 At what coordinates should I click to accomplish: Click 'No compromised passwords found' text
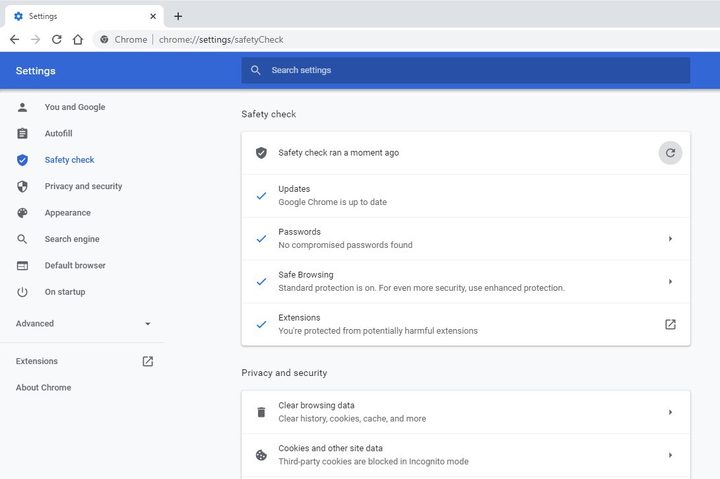point(345,245)
